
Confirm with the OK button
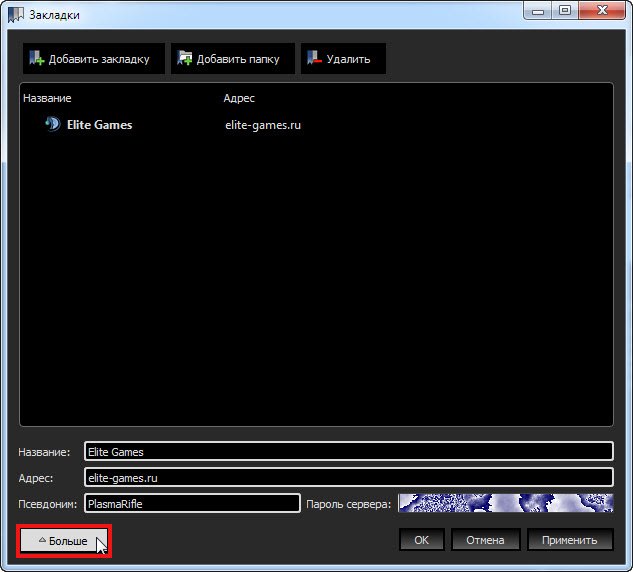[421, 540]
